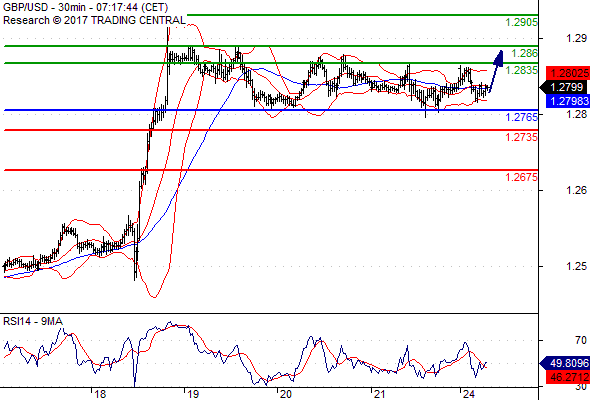Select the red 46.2712 RSI value tag
Screen dimensions: 590x400
[x=568, y=376]
